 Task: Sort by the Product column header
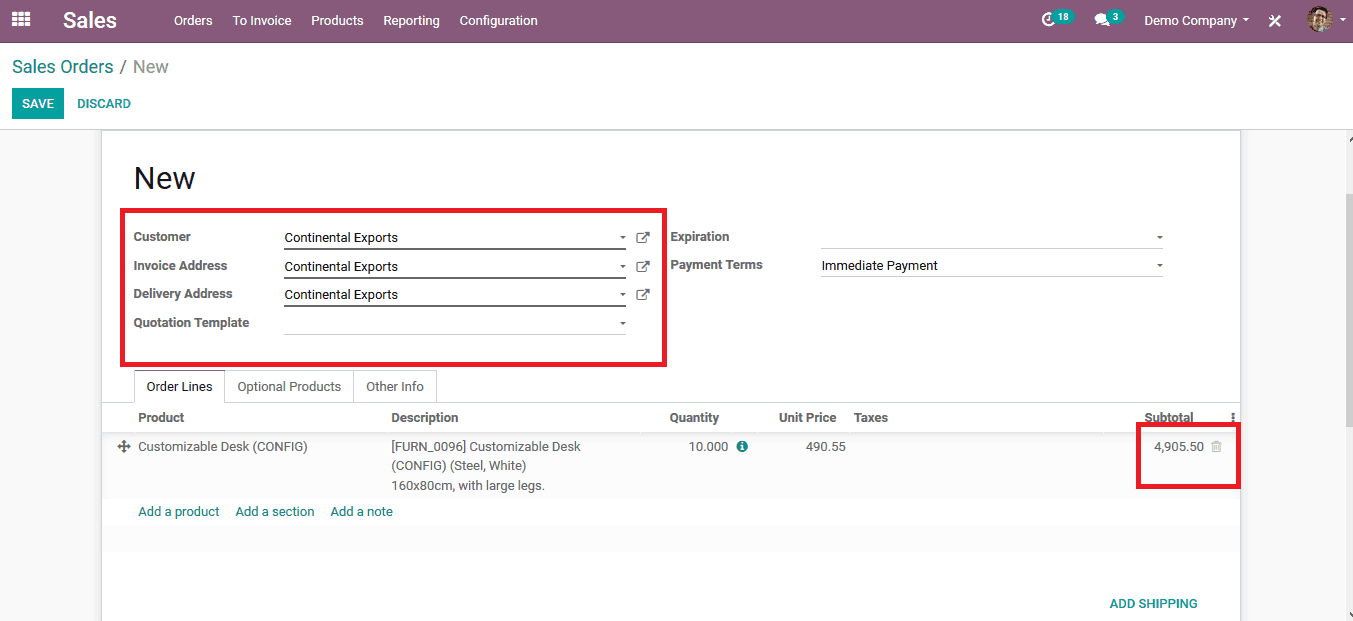(161, 418)
